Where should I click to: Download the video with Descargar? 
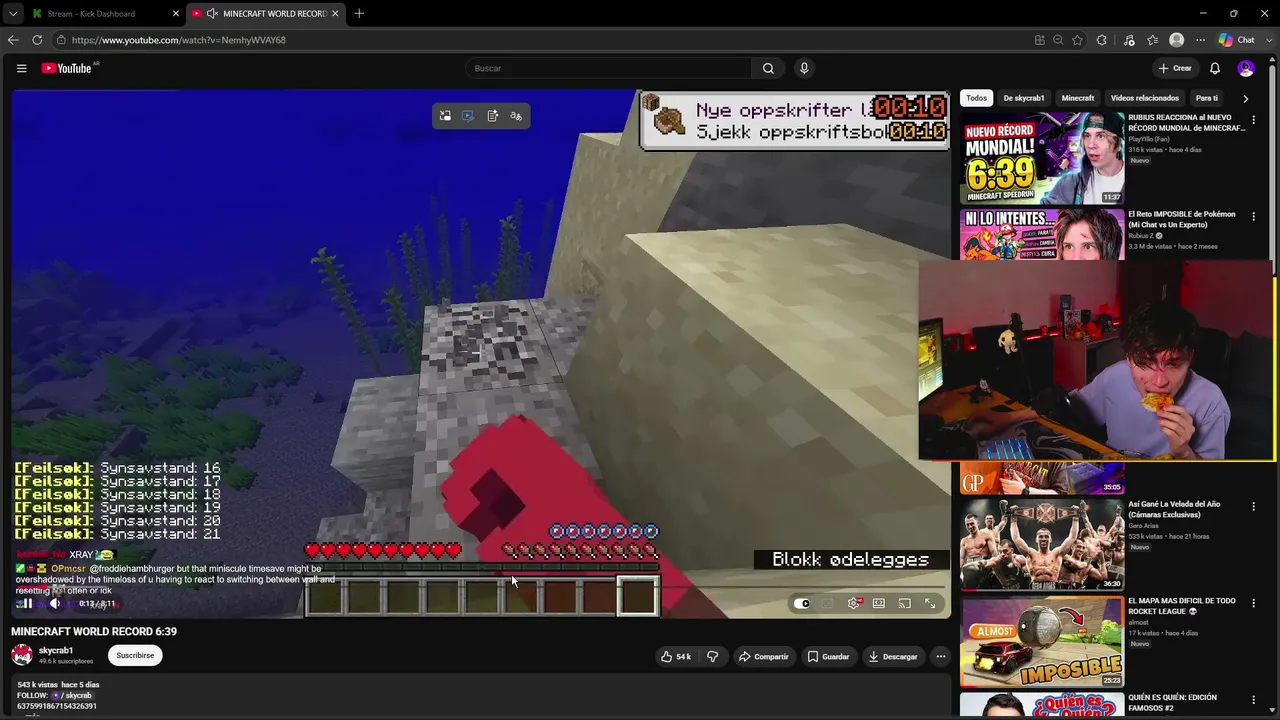point(893,656)
